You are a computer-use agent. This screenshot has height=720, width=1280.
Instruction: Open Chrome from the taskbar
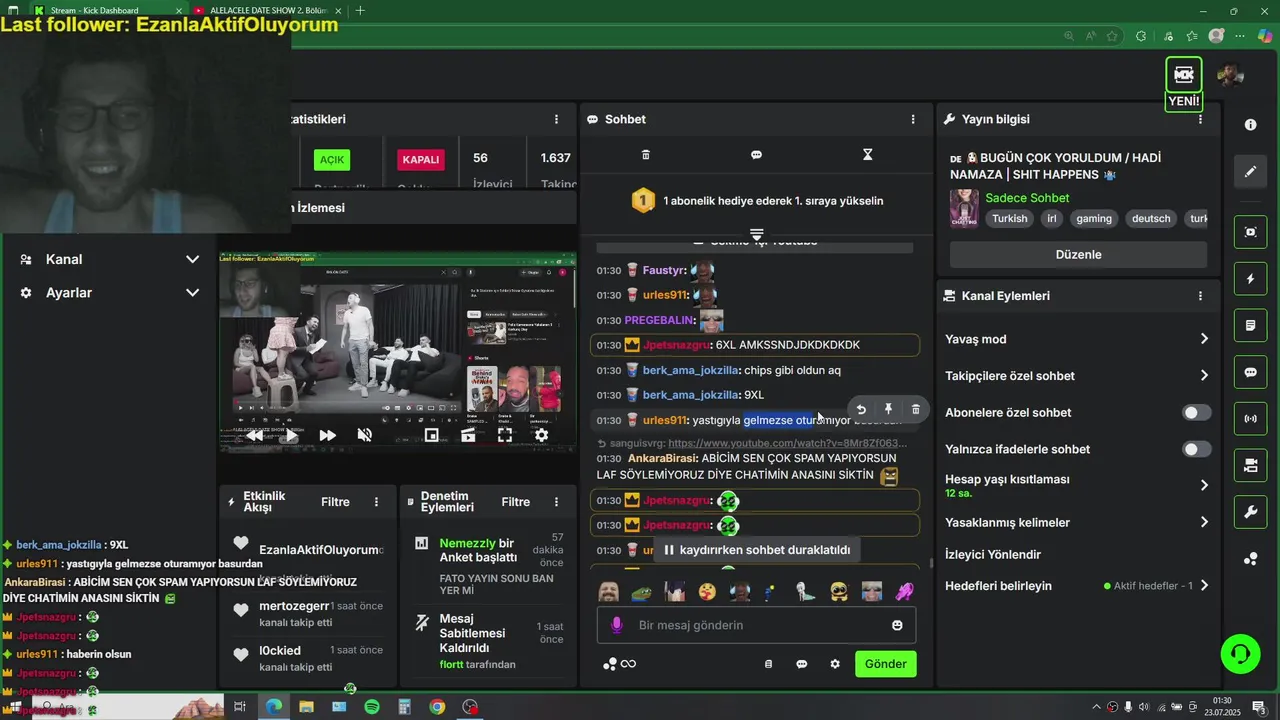[x=437, y=707]
